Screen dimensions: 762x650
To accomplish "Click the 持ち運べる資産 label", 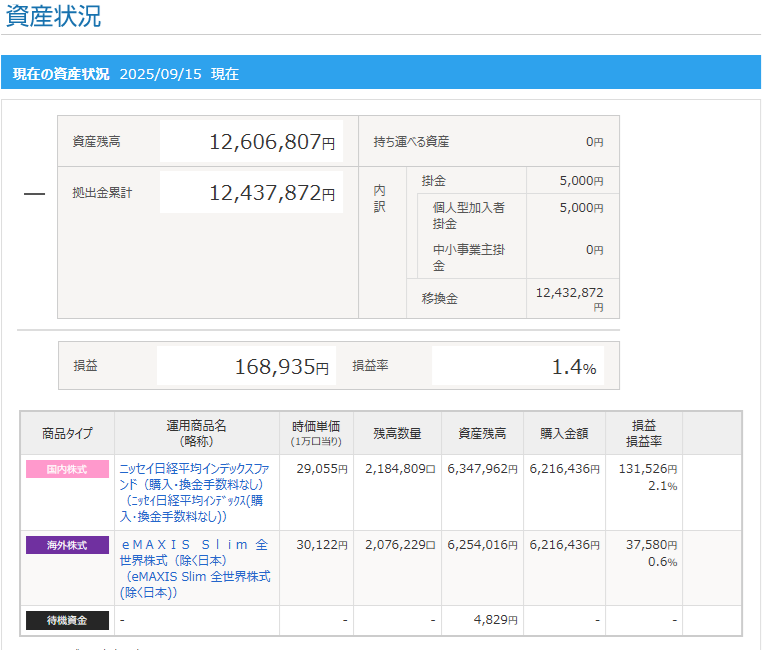I will tap(411, 142).
